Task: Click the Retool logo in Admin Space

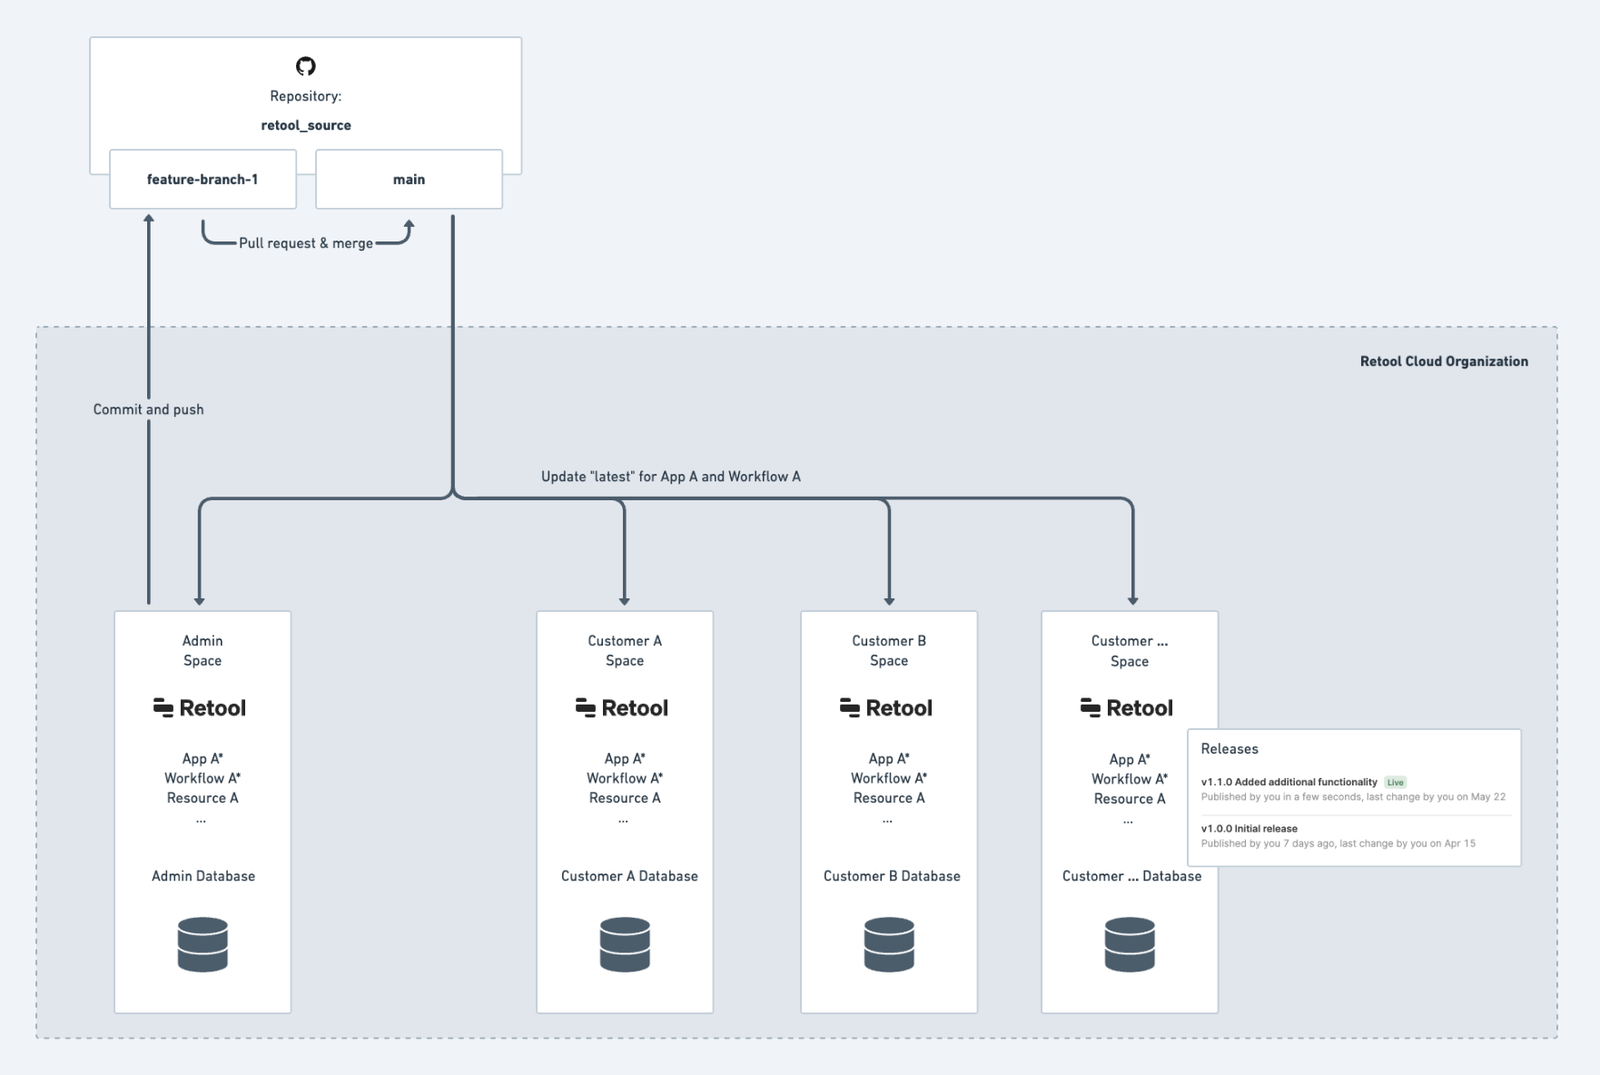Action: [x=200, y=708]
